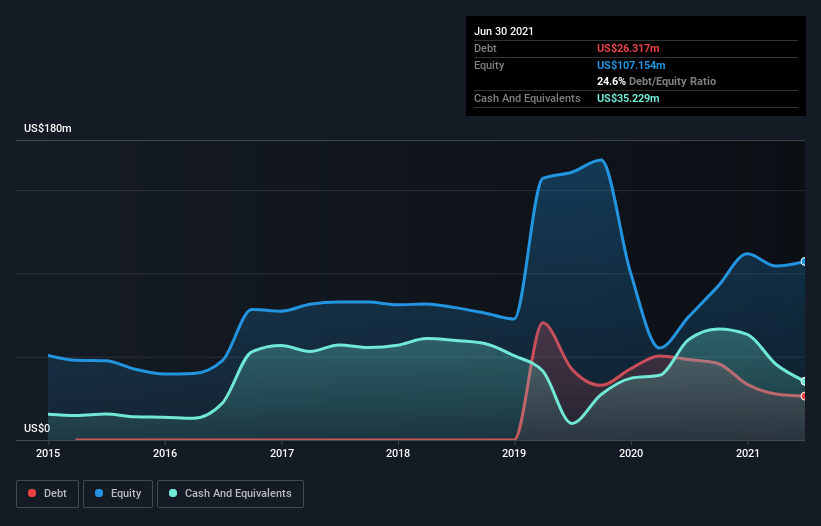The width and height of the screenshot is (821, 526).
Task: Toggle the Debt legend button
Action: [x=47, y=494]
